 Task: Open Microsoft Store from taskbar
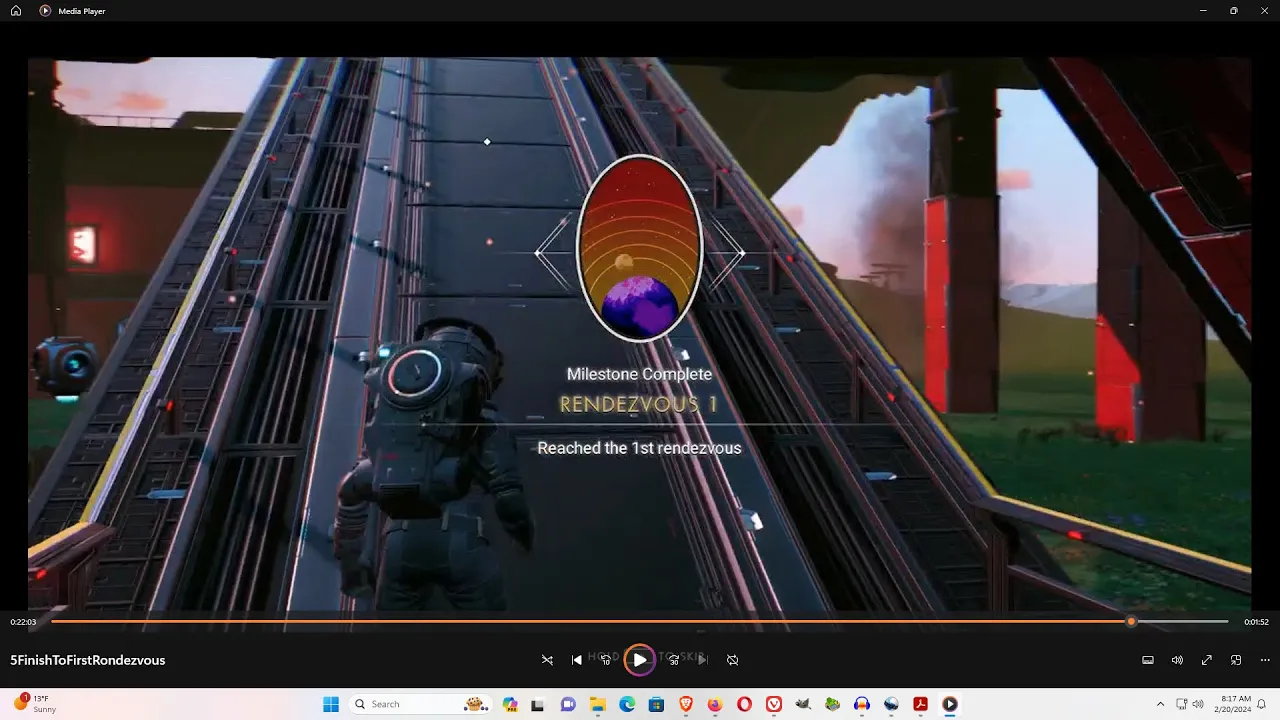coord(656,704)
